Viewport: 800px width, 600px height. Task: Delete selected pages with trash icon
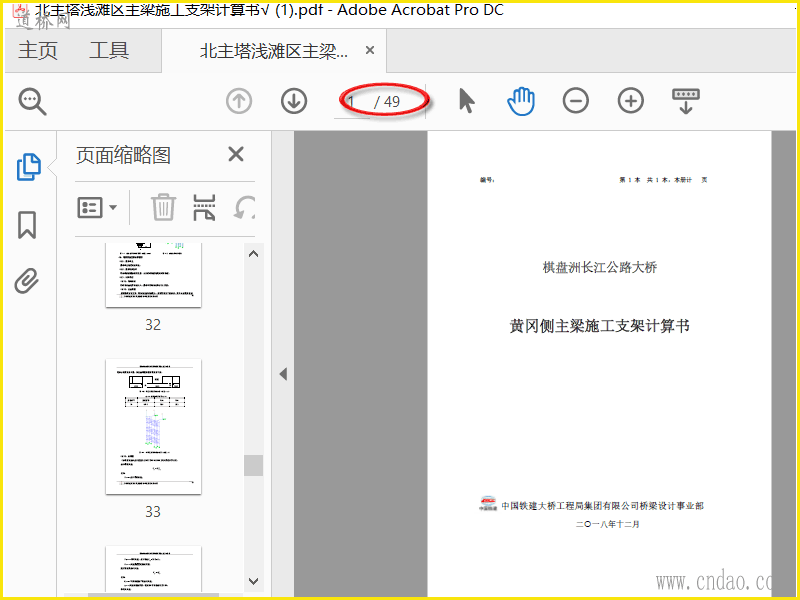pyautogui.click(x=163, y=207)
